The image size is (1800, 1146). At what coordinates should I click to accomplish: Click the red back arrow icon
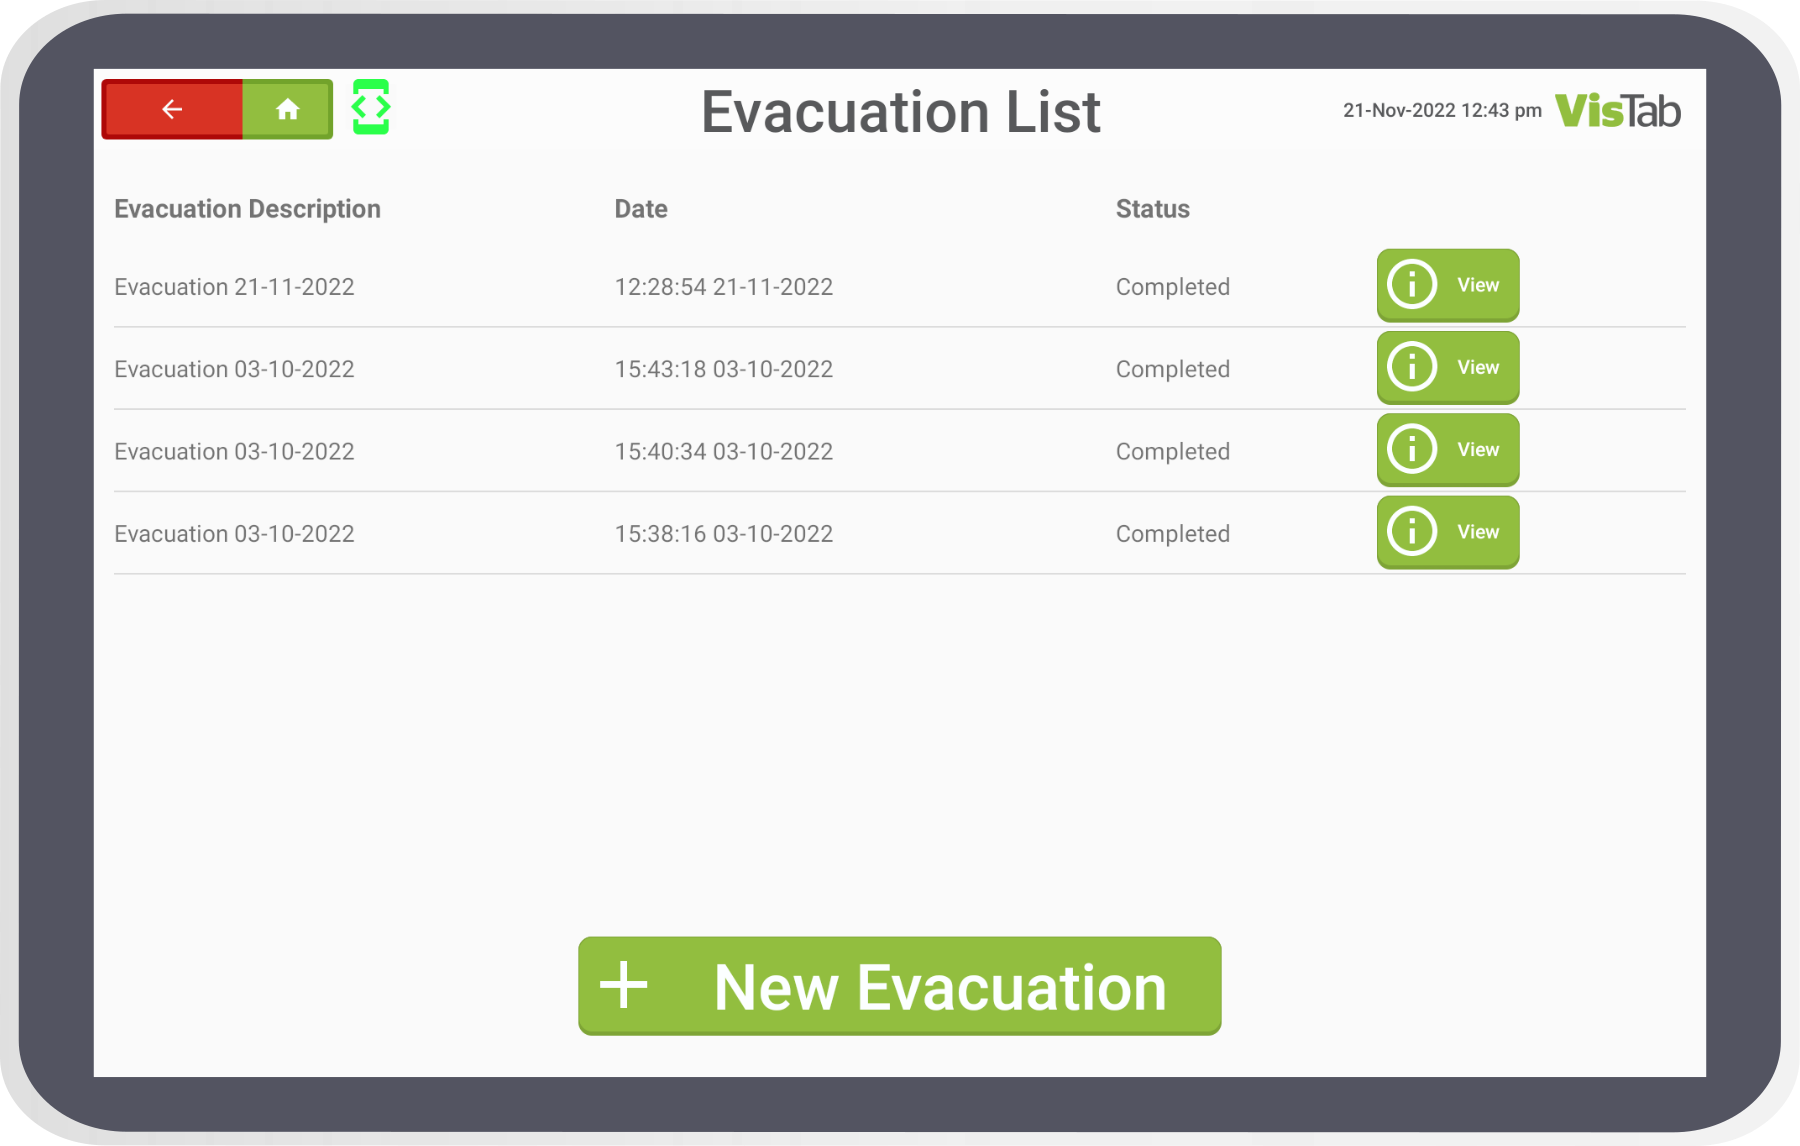tap(171, 110)
